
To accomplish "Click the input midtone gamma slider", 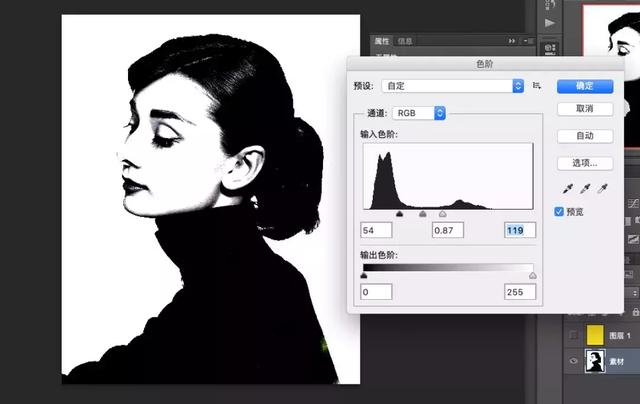I will tap(423, 214).
